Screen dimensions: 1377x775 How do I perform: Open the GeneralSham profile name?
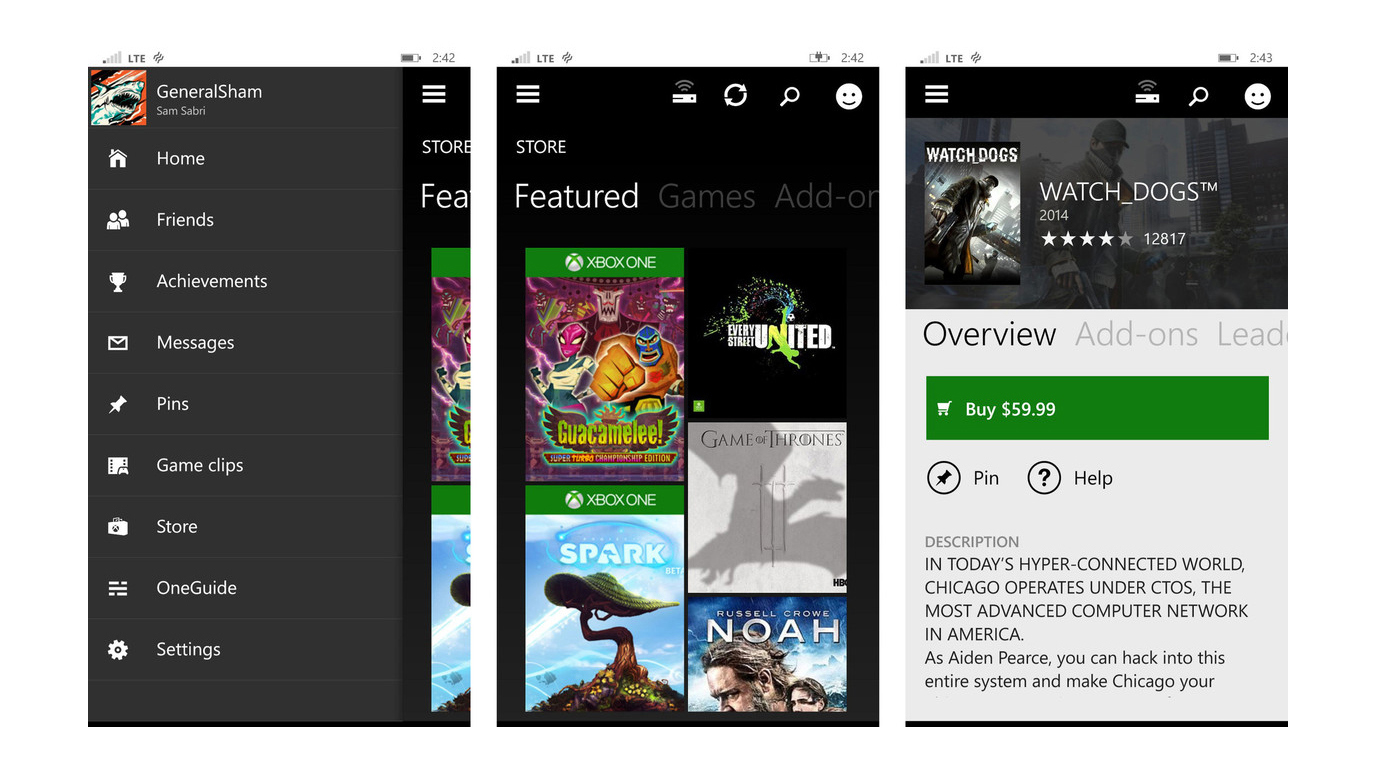209,91
